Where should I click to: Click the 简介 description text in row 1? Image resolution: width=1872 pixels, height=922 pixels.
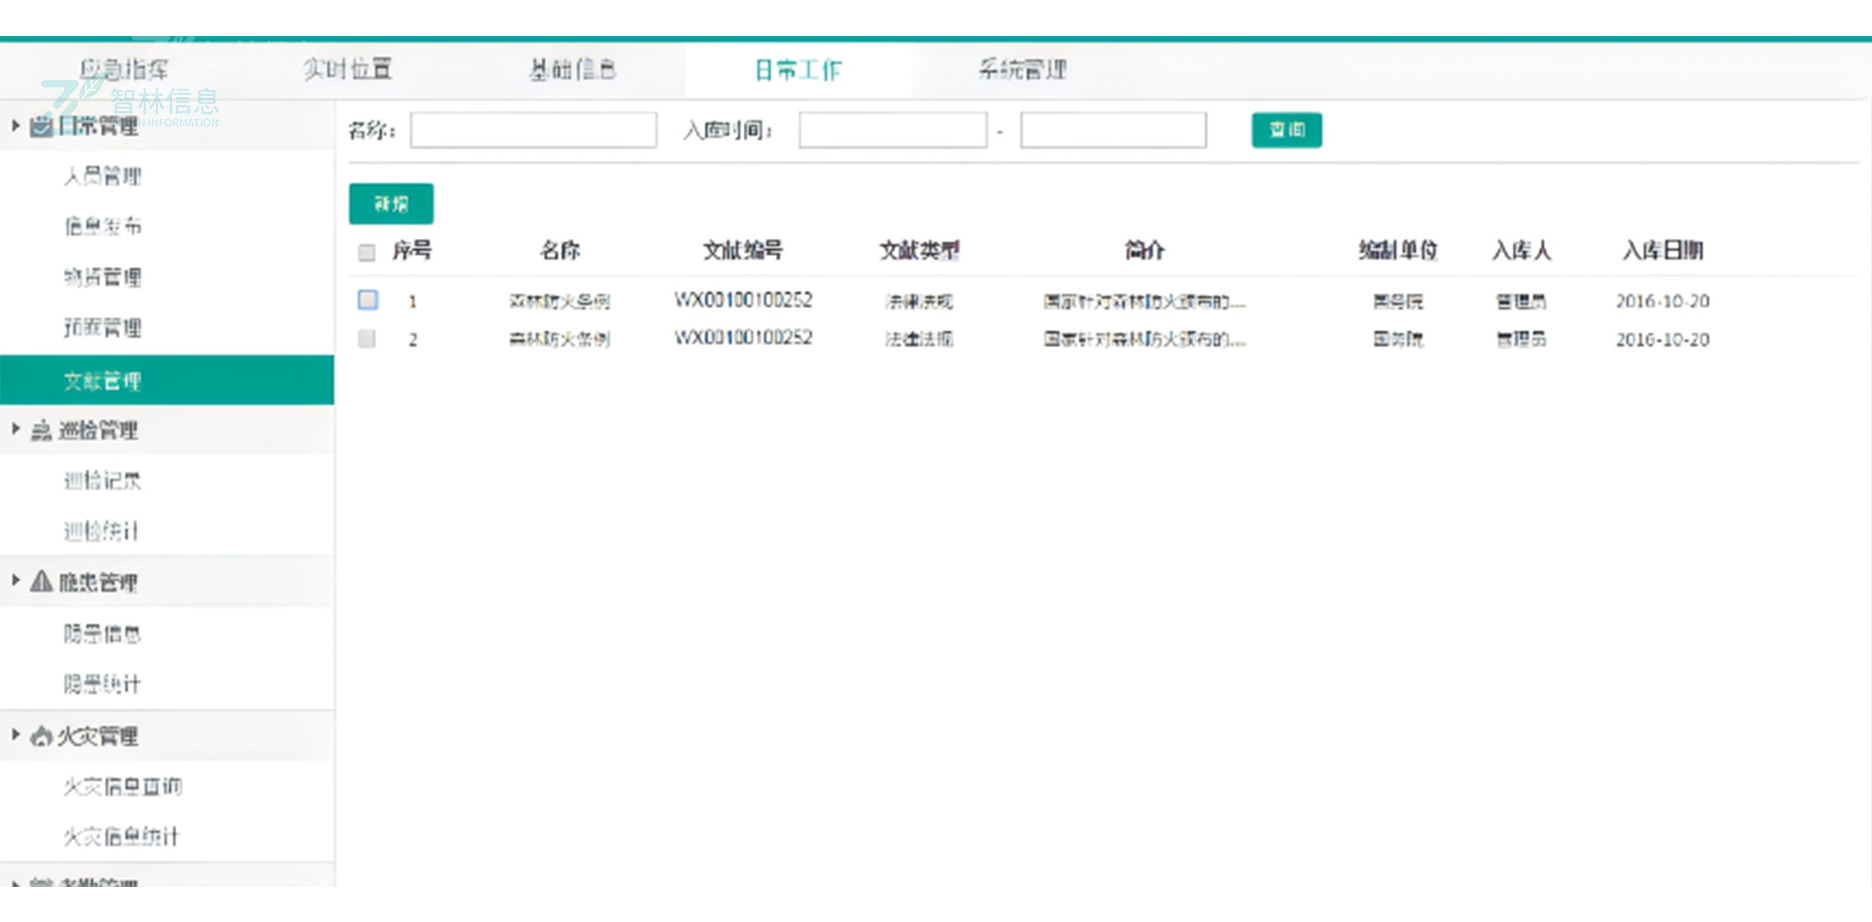(x=1145, y=301)
